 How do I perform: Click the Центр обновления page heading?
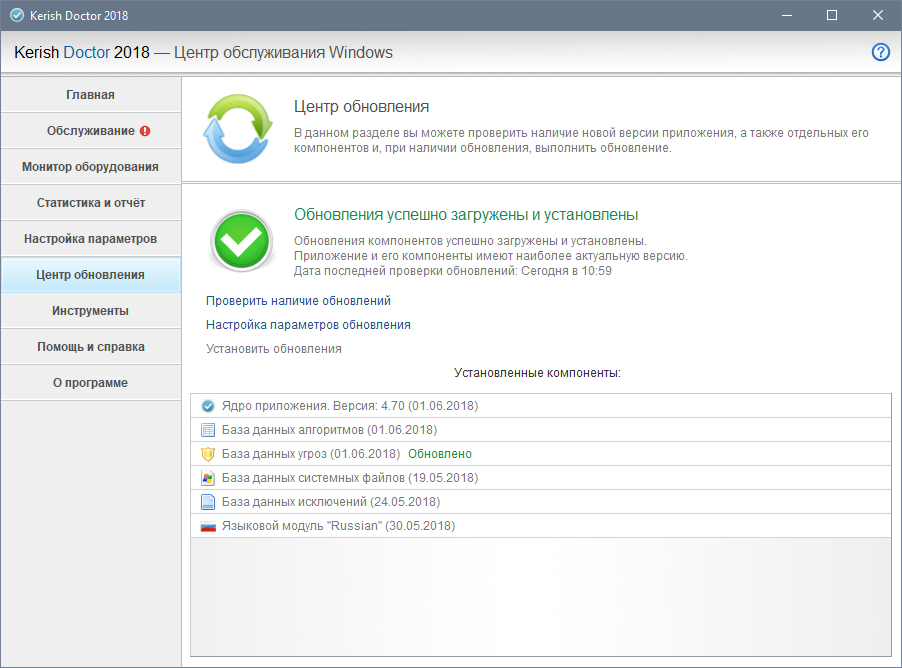click(x=361, y=106)
